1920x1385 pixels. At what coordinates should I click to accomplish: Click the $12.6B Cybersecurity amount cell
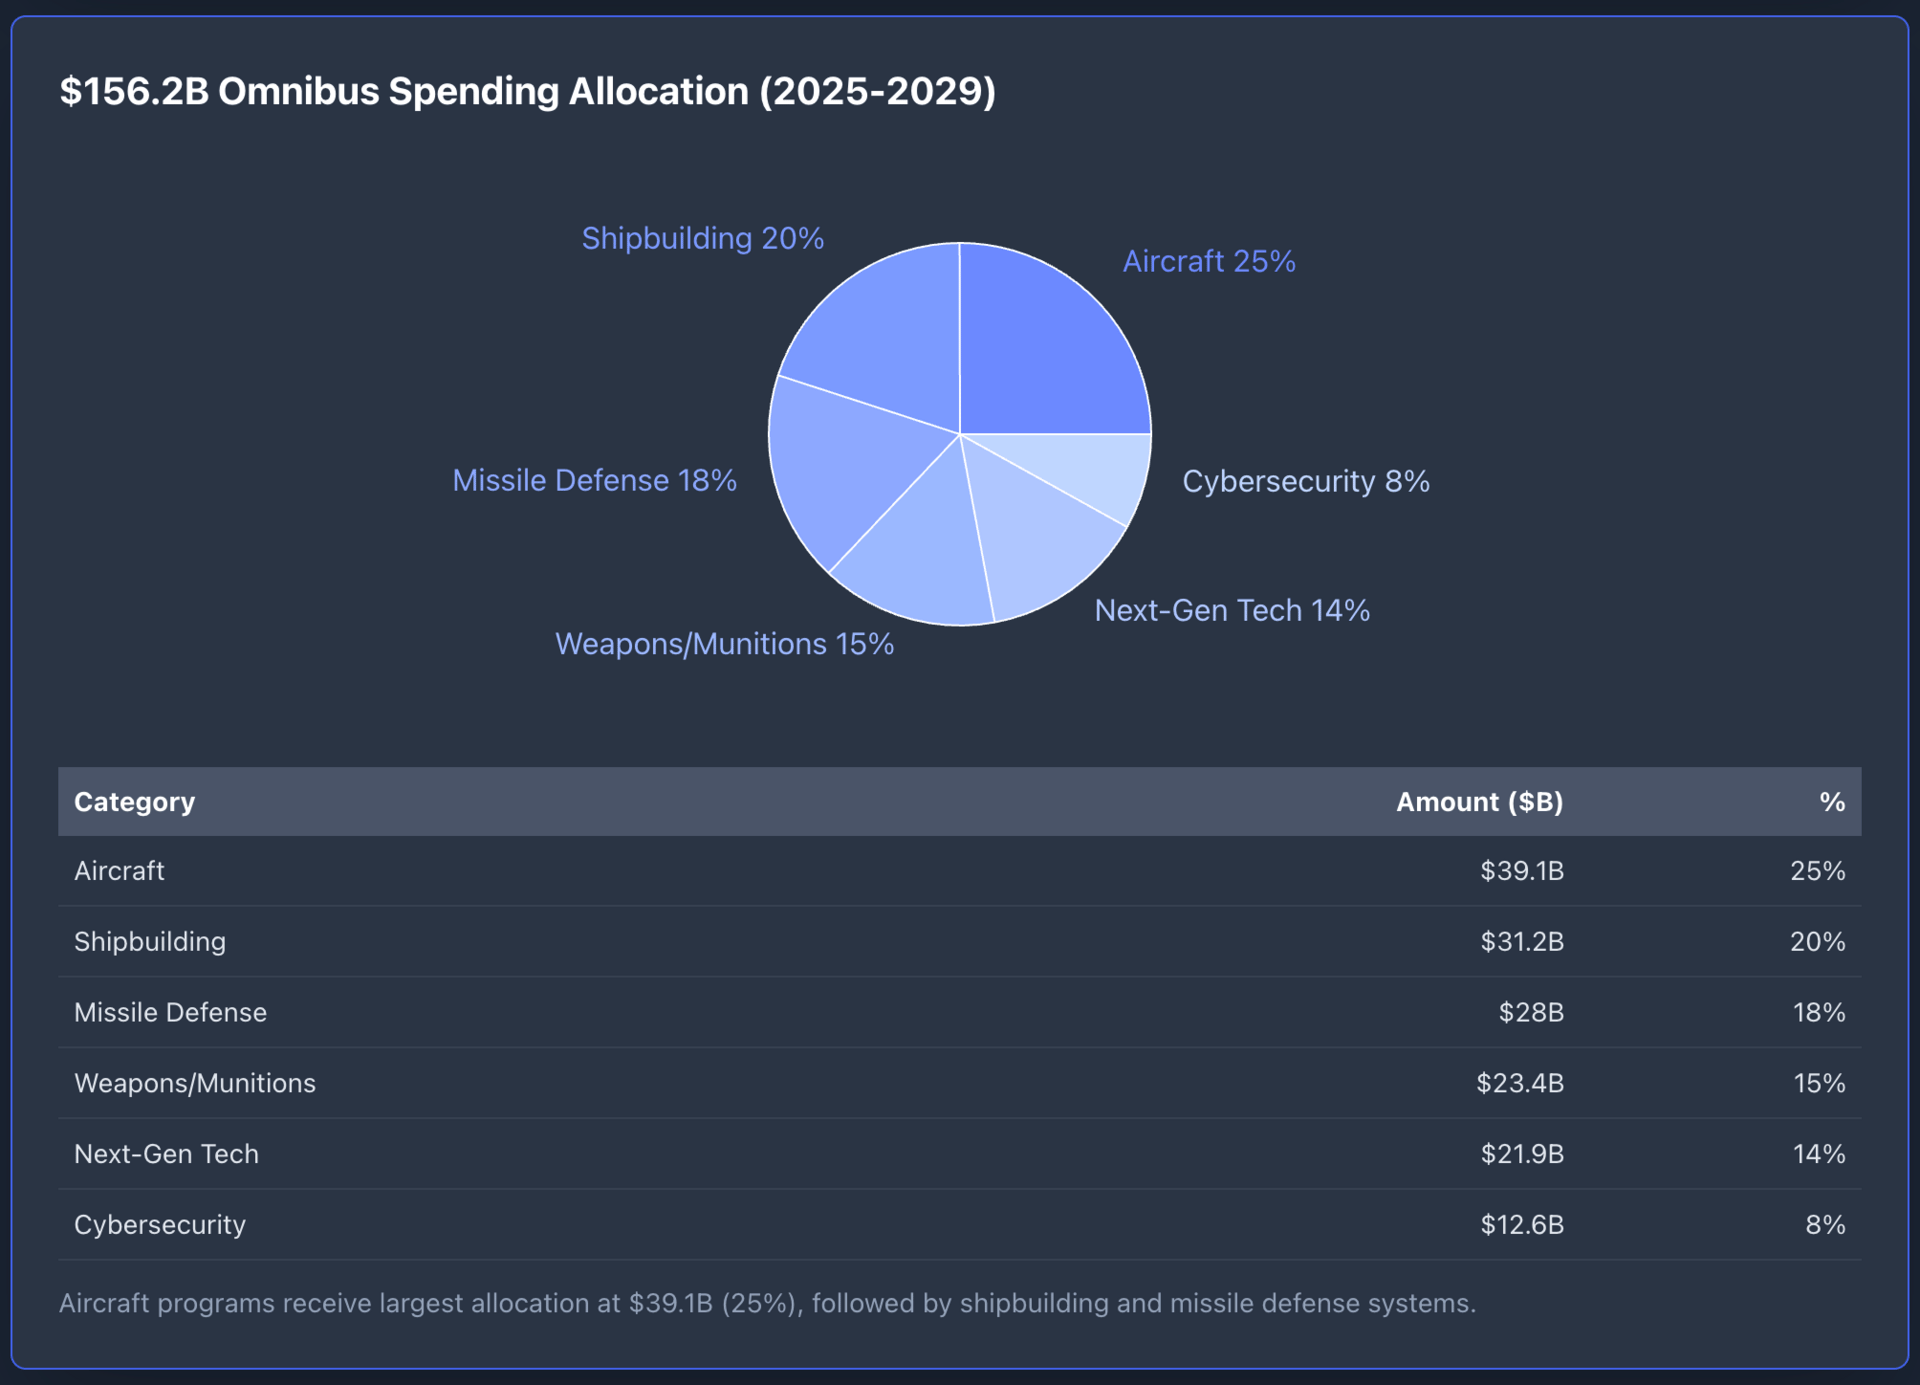[1521, 1225]
